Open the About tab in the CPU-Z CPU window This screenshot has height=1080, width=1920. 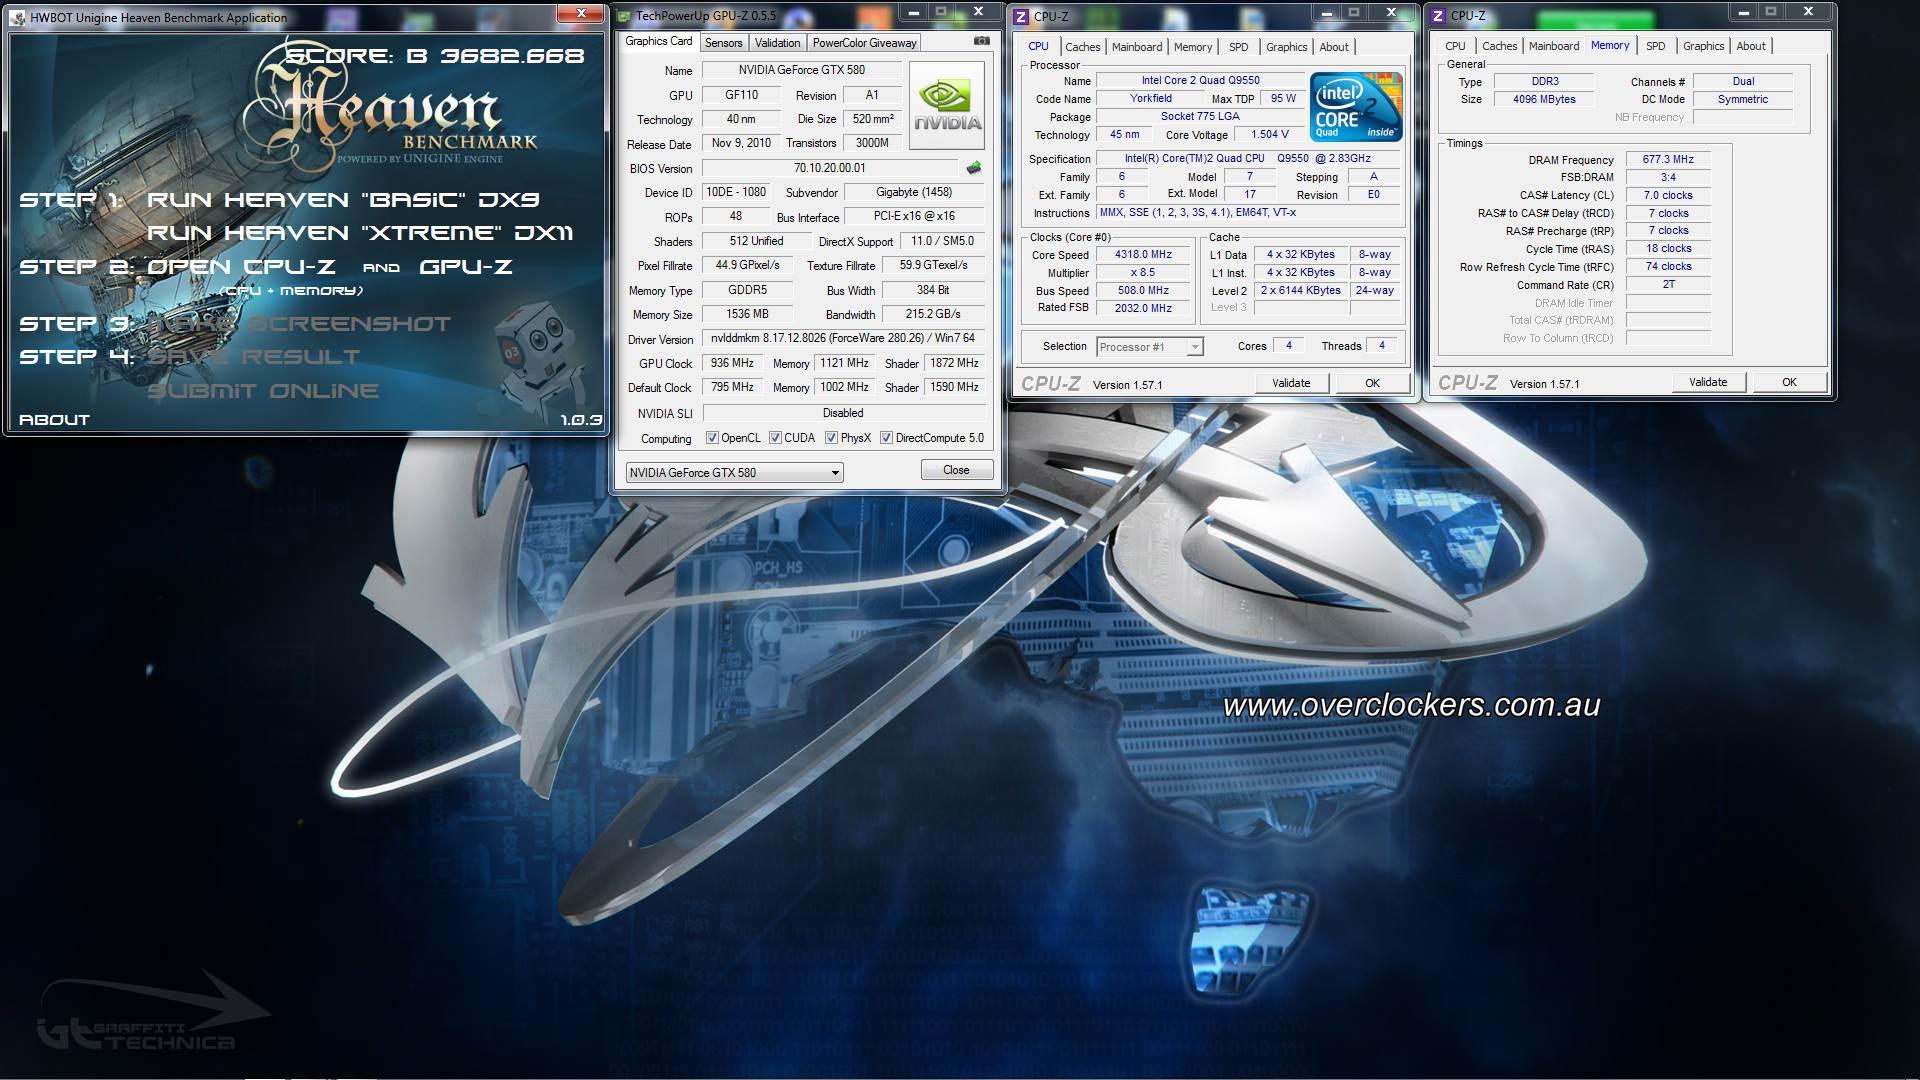pos(1334,47)
